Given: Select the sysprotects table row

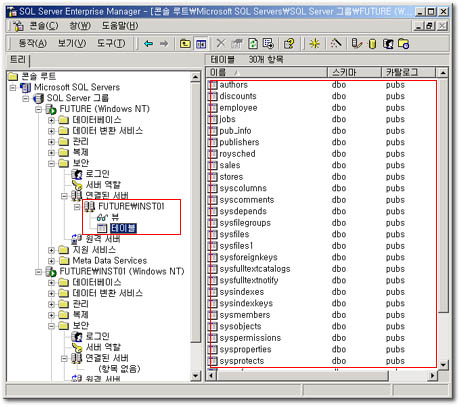Looking at the screenshot, I should tap(322, 361).
